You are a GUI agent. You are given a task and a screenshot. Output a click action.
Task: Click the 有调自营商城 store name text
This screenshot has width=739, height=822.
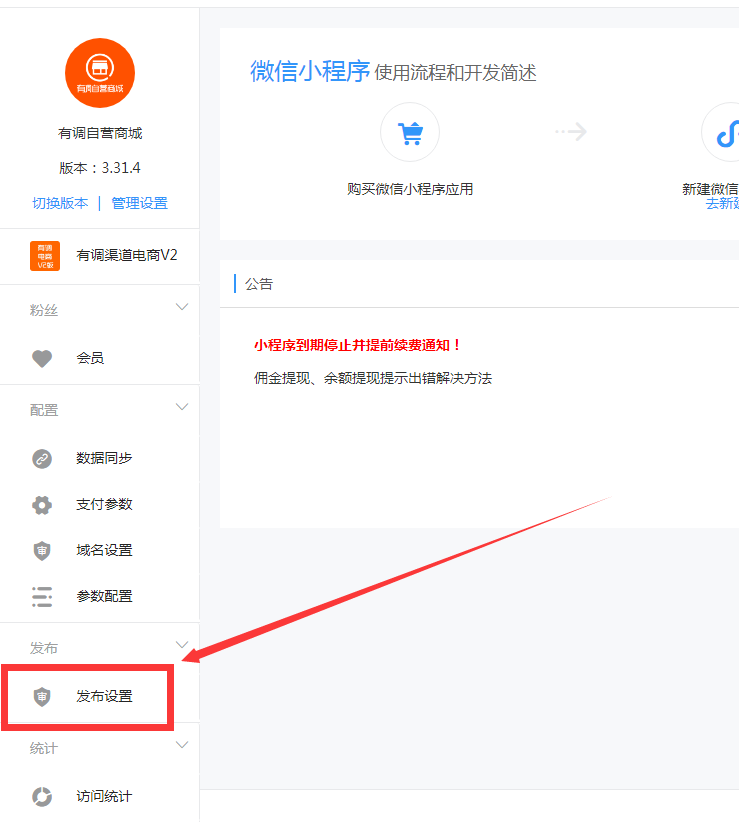100,134
